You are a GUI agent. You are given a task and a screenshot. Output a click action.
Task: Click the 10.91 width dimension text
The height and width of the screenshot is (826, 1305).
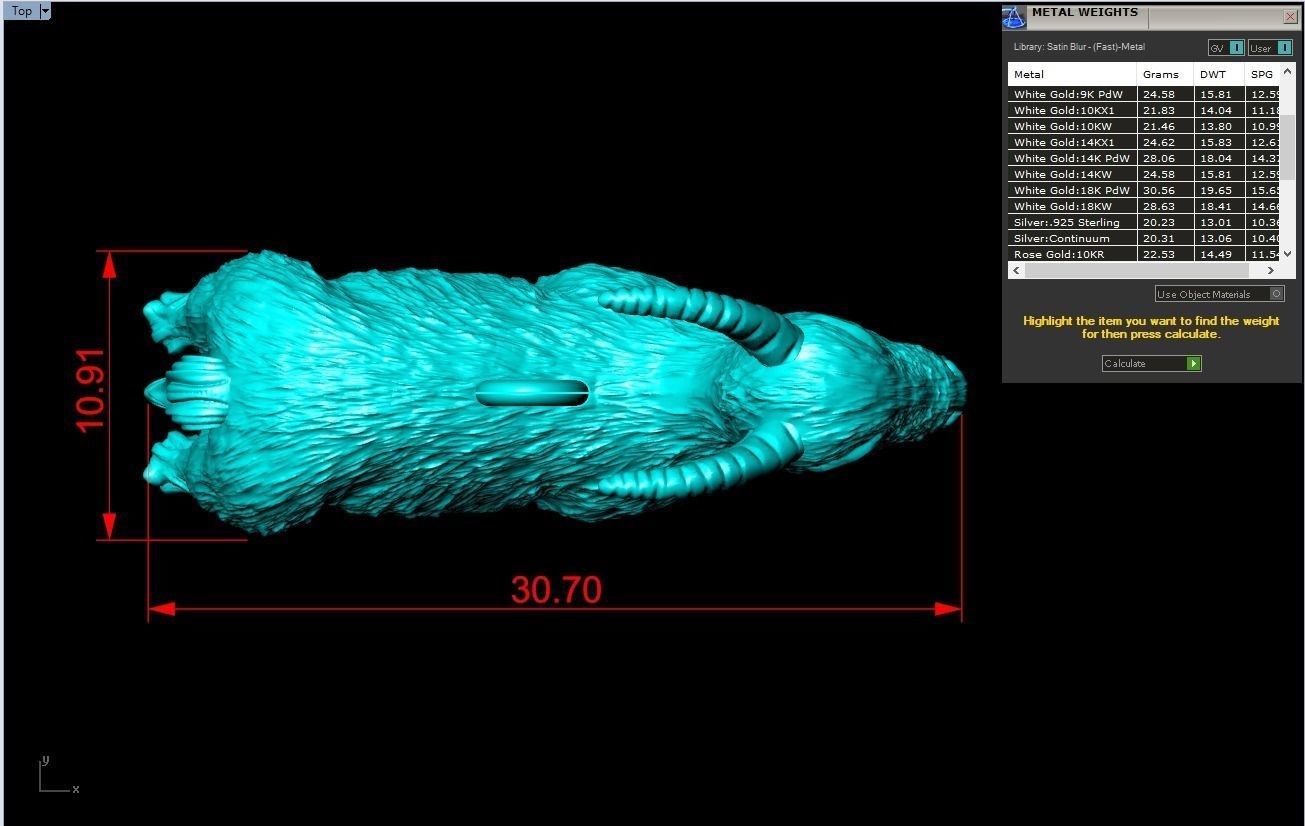[90, 390]
